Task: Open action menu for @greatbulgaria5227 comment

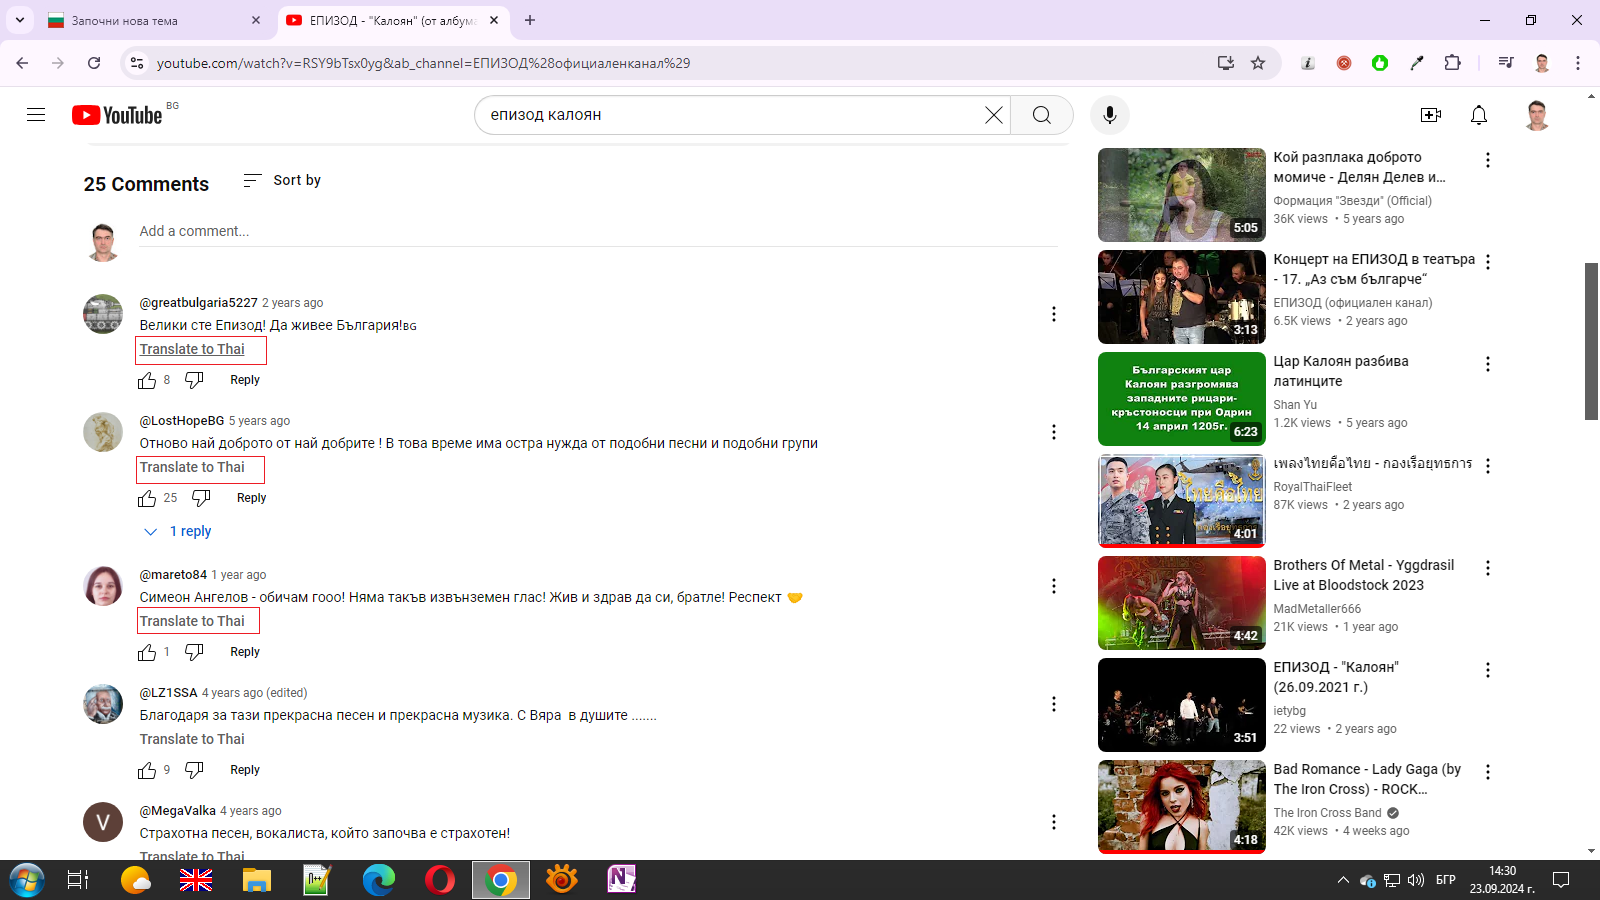Action: tap(1053, 314)
